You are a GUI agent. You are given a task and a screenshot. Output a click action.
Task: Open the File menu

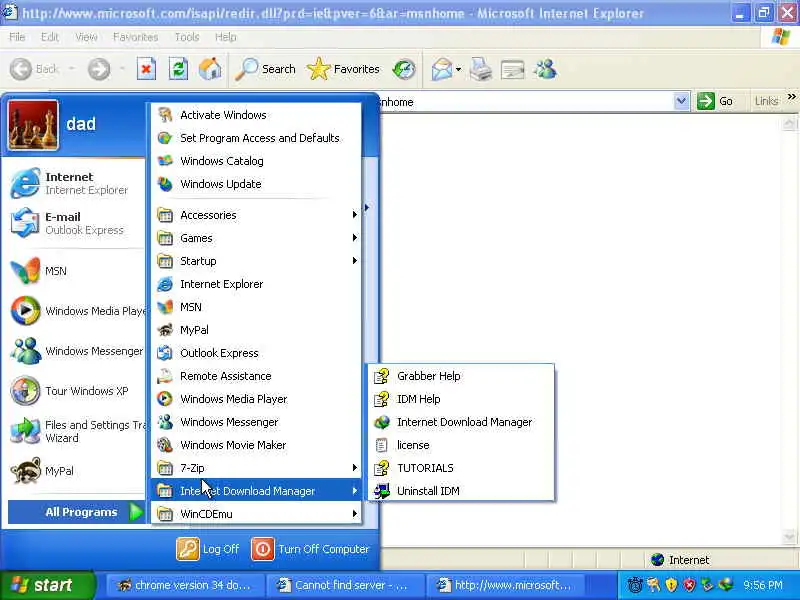coord(17,37)
